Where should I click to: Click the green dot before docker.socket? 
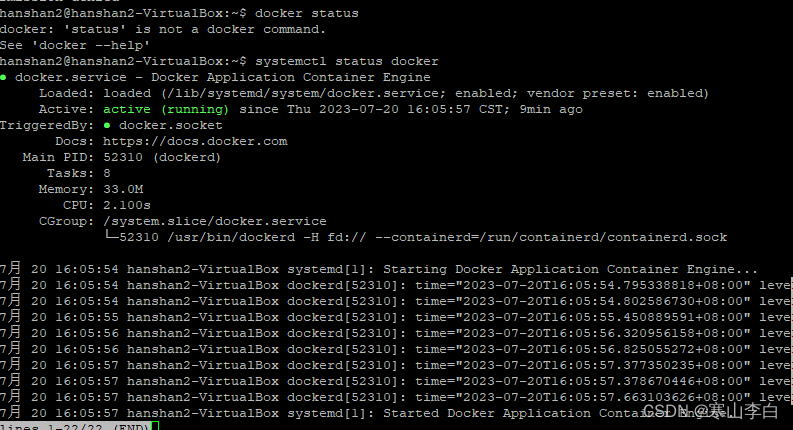(107, 125)
